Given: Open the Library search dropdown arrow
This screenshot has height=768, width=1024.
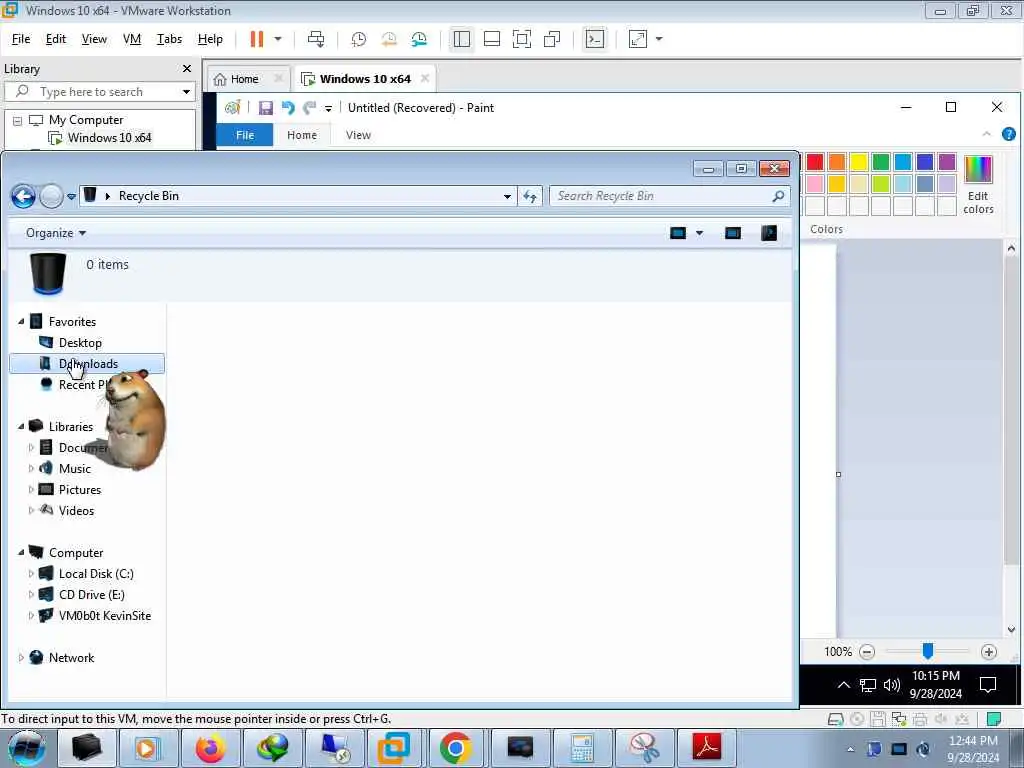Looking at the screenshot, I should click(186, 91).
